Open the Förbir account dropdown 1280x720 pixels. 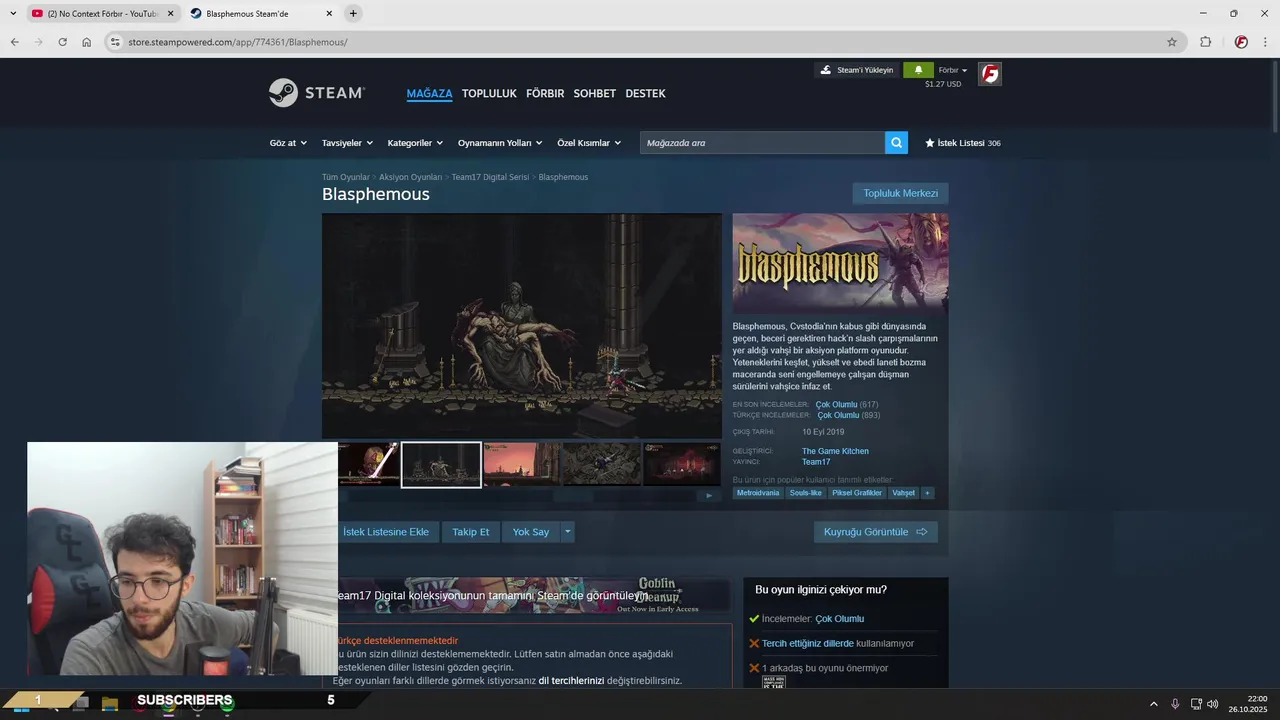point(953,71)
